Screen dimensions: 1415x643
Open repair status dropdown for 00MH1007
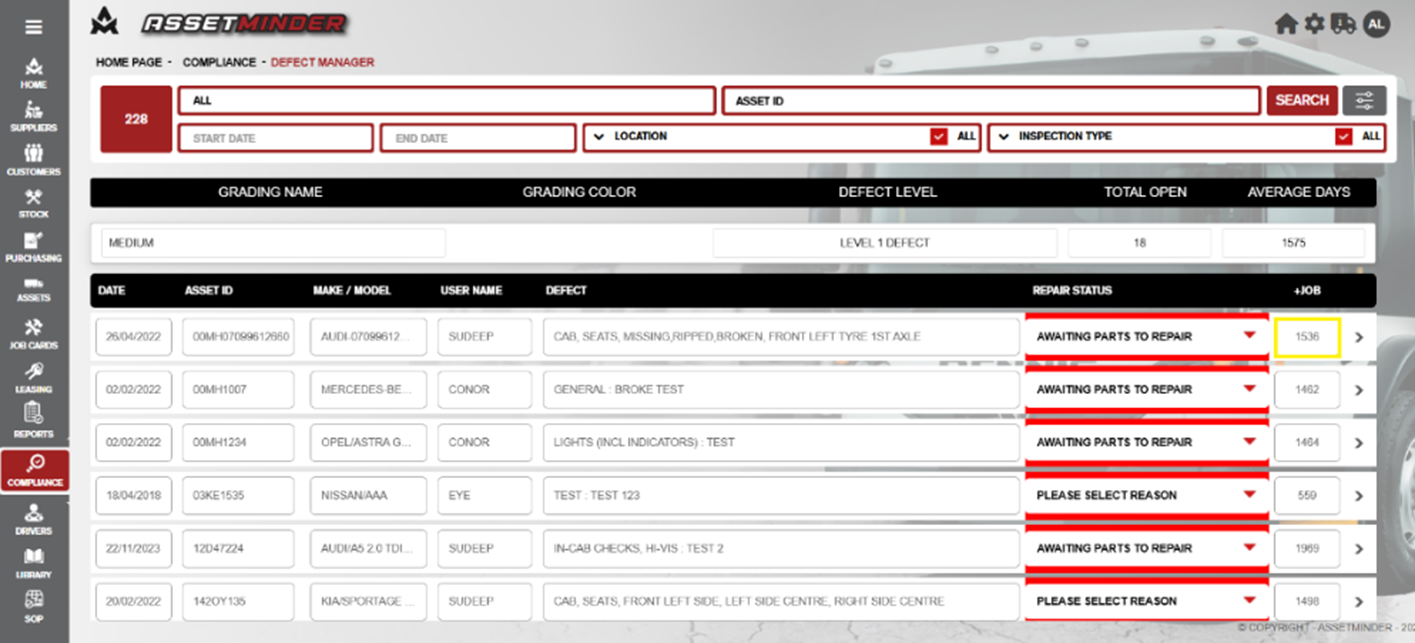pyautogui.click(x=1146, y=390)
